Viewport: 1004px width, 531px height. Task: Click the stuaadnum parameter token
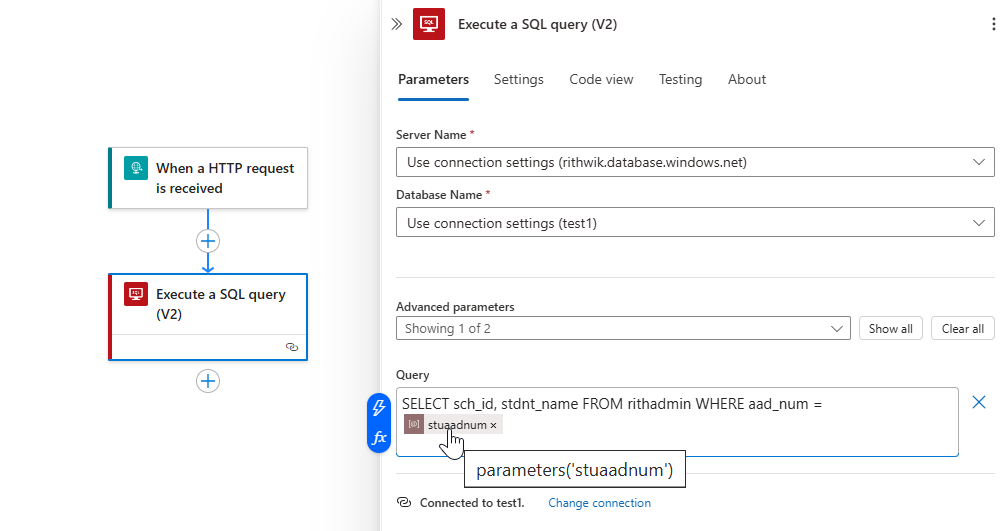coord(453,425)
